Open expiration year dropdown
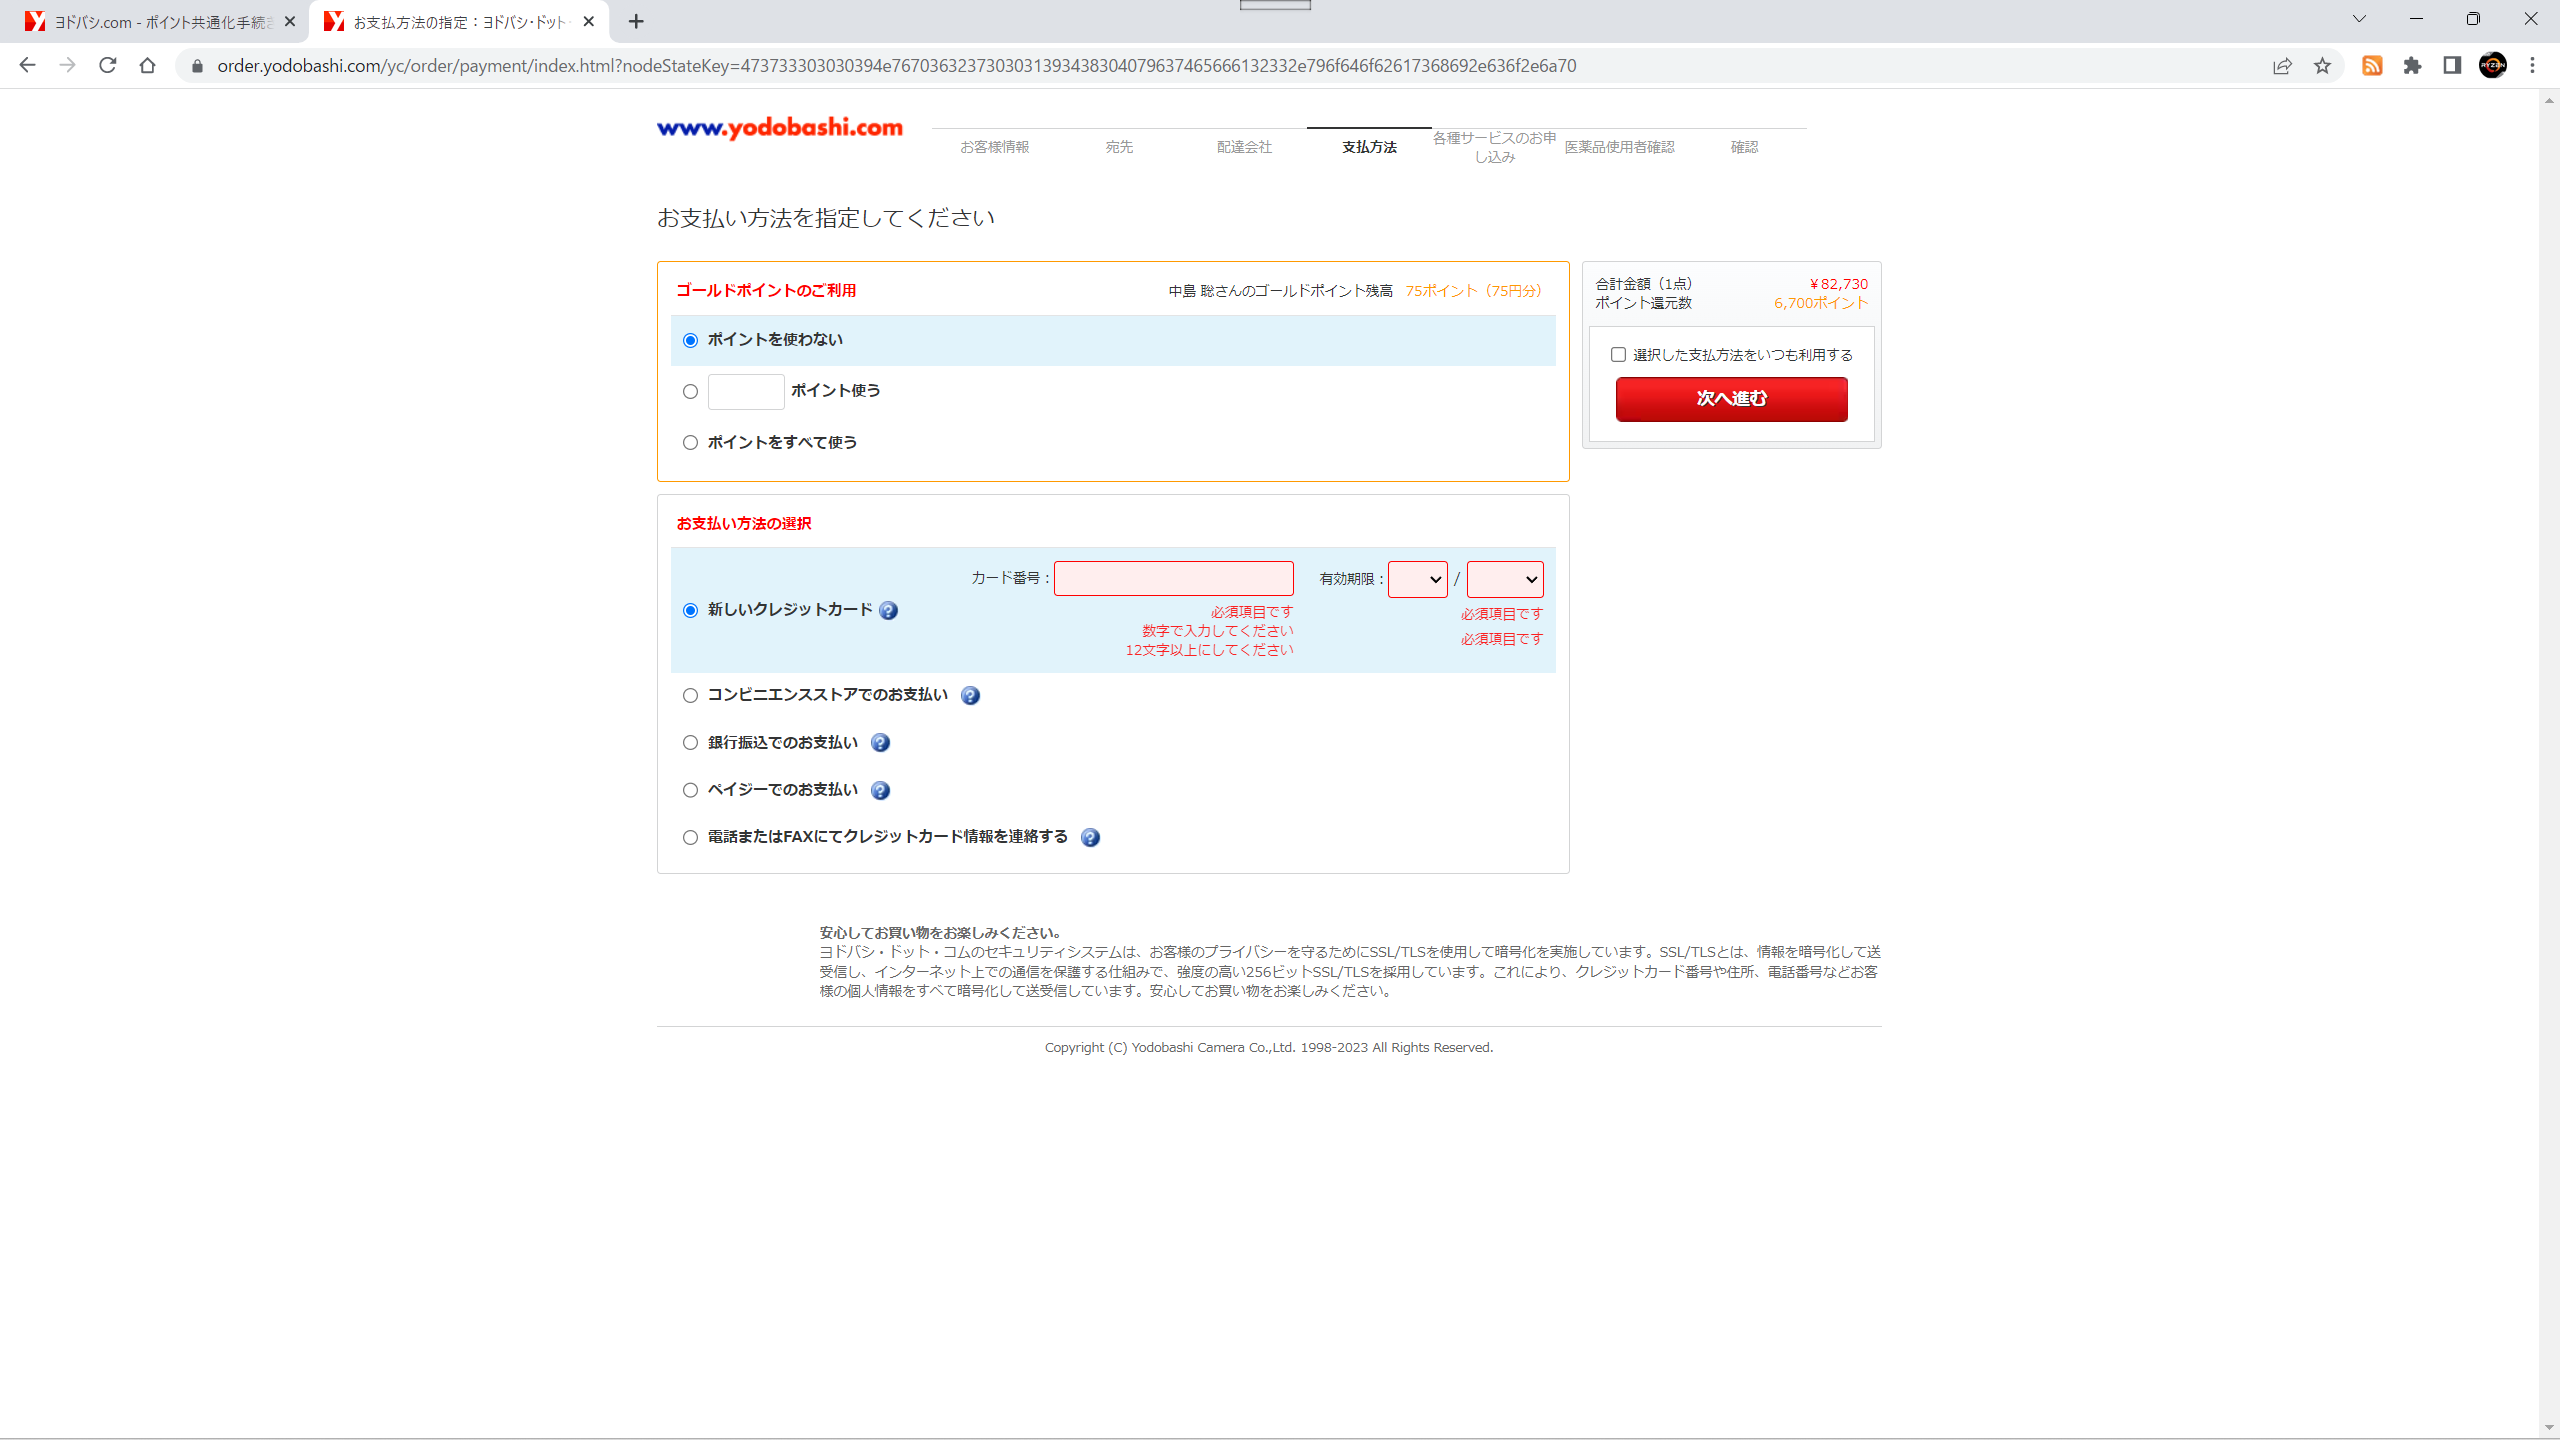 1504,580
